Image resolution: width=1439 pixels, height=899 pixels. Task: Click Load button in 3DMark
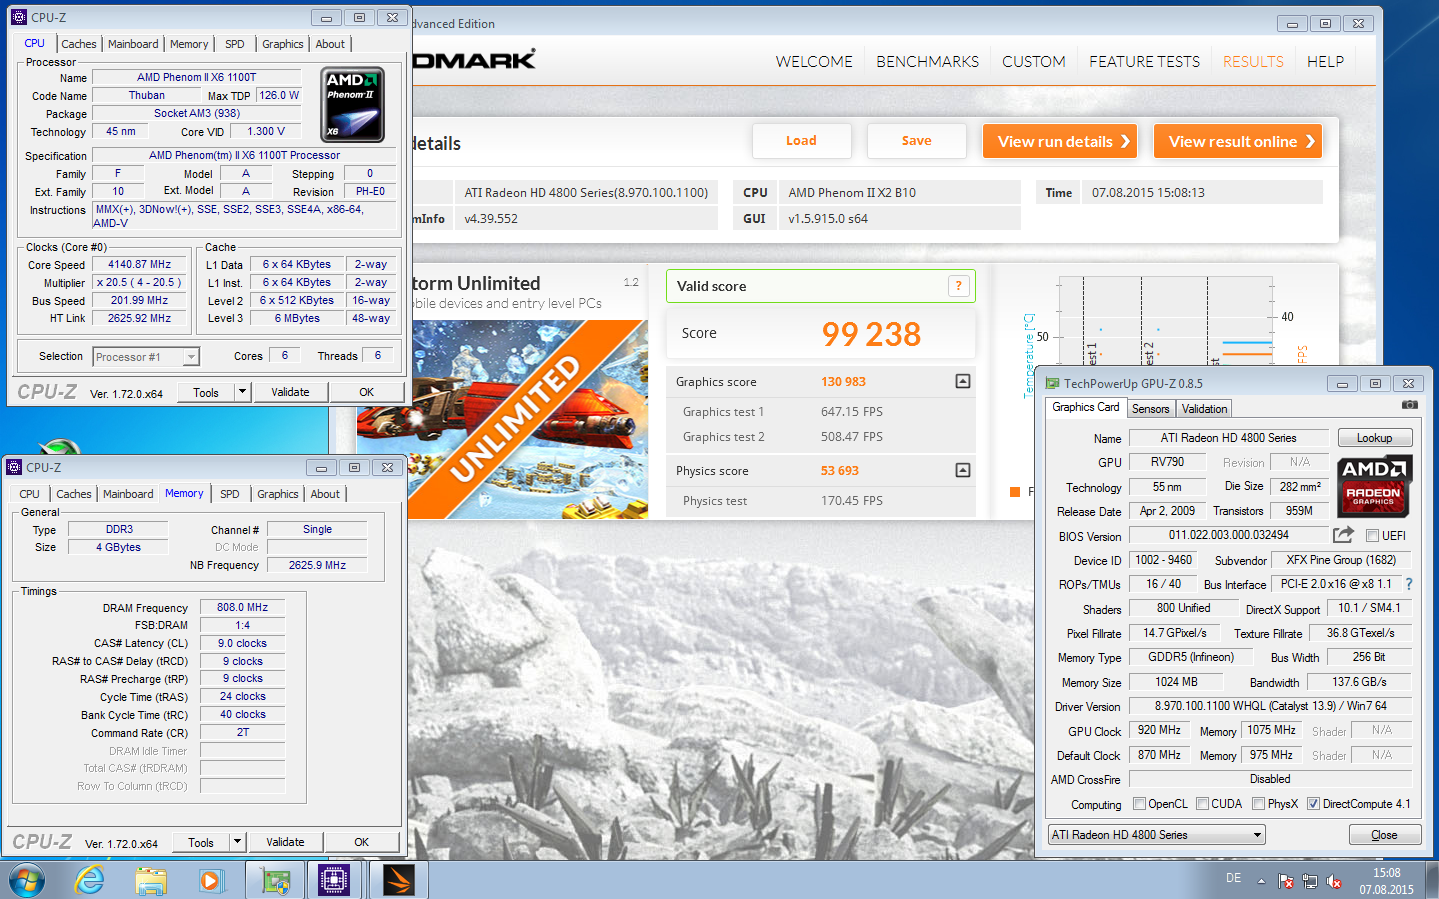(x=801, y=141)
